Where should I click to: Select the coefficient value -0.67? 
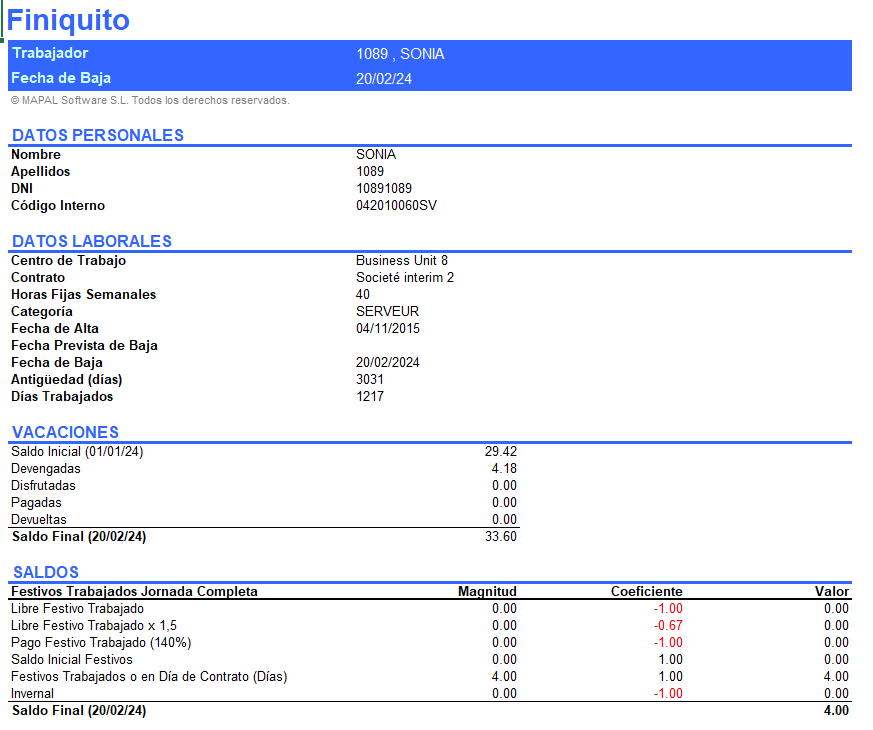tap(668, 626)
